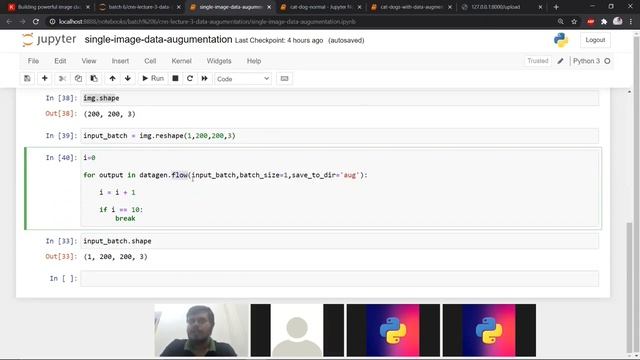Open the browser three-dot menu

(x=631, y=22)
